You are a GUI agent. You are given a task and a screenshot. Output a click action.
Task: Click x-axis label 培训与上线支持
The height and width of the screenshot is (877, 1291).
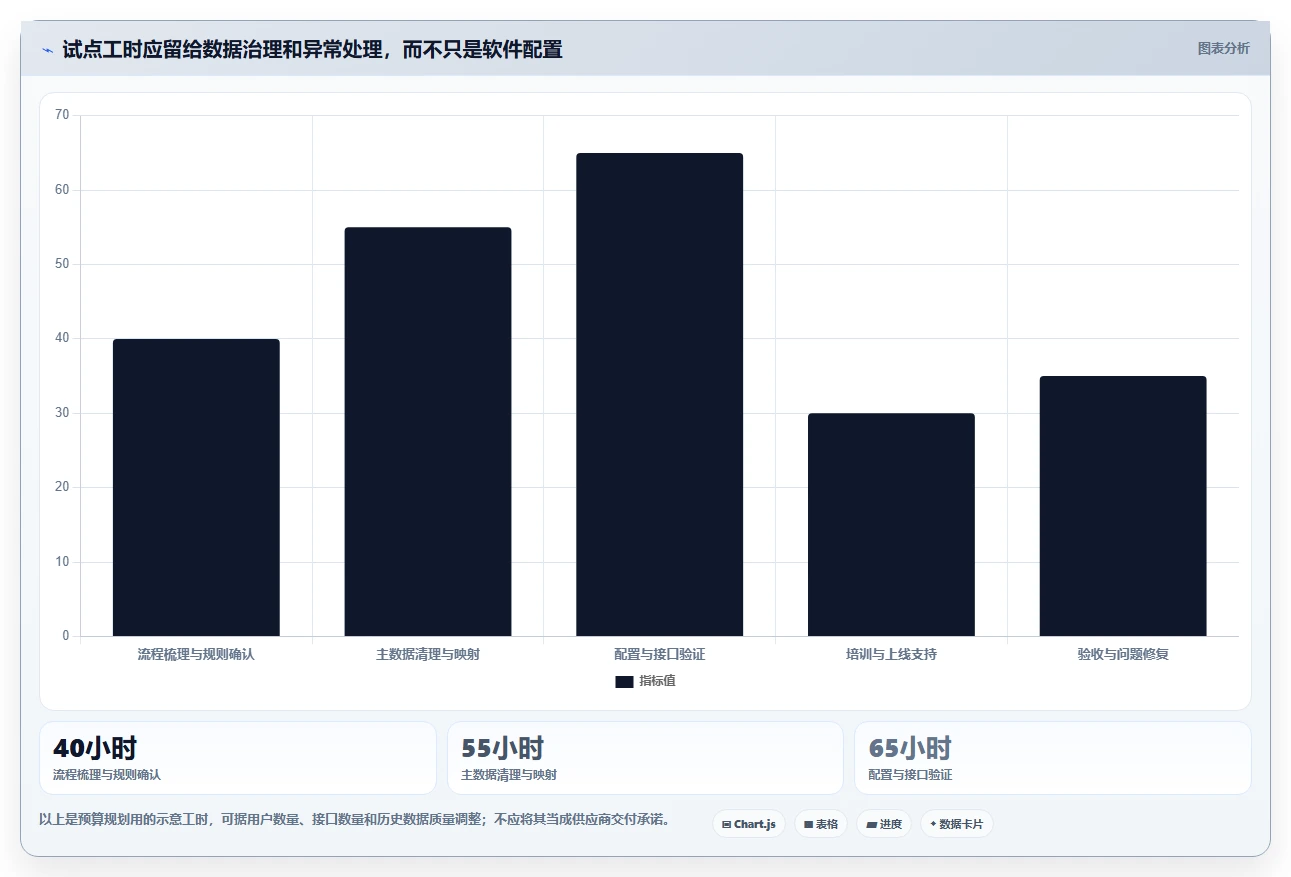click(x=891, y=655)
